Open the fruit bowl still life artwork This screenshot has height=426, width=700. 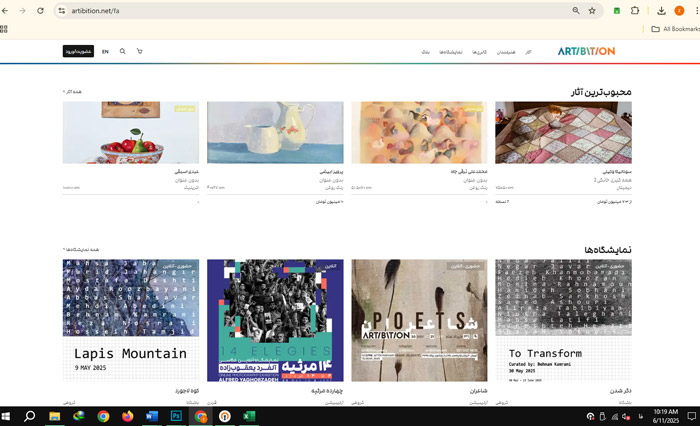(x=131, y=133)
